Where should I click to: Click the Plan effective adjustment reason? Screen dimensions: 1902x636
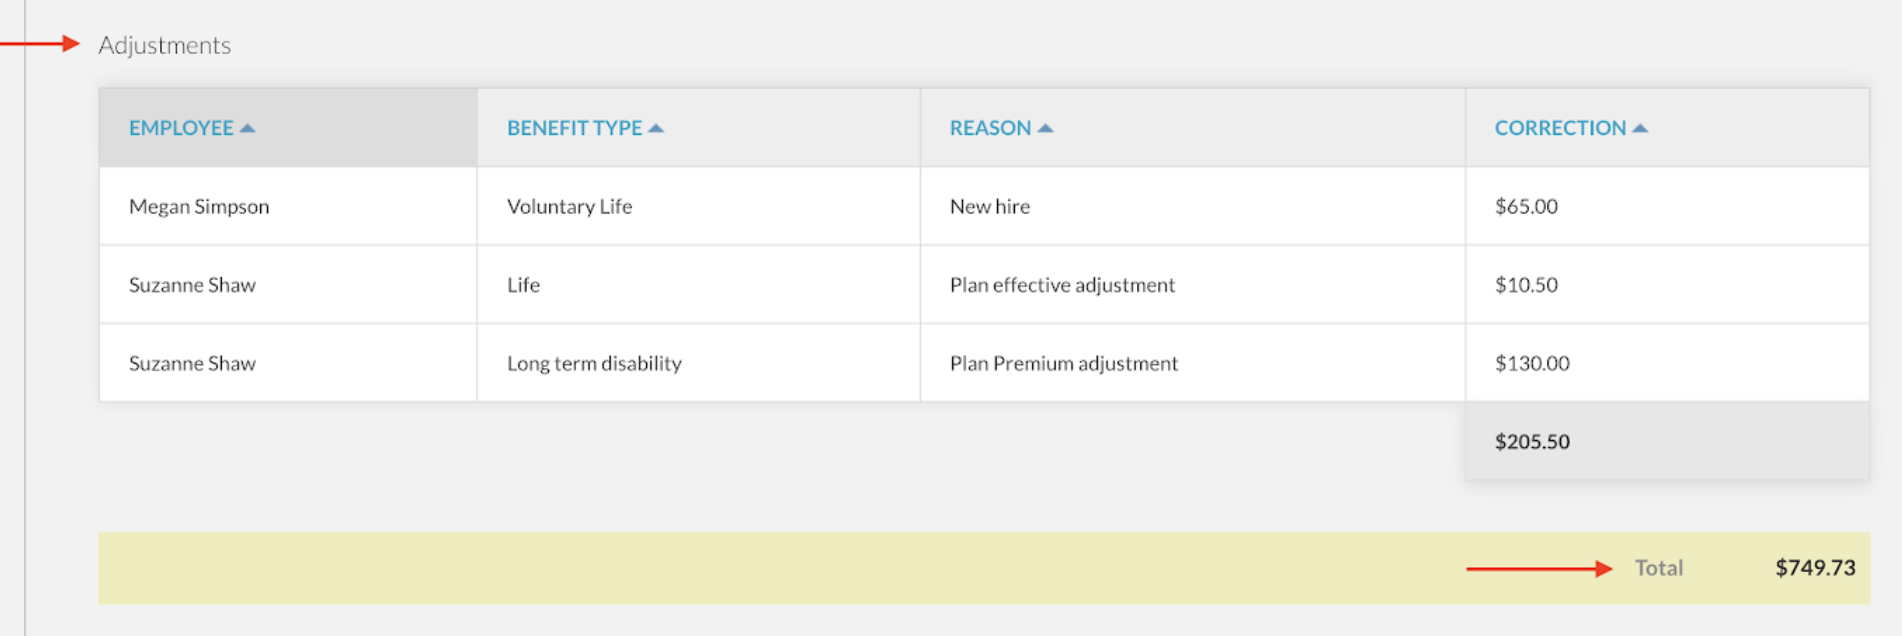tap(1062, 285)
